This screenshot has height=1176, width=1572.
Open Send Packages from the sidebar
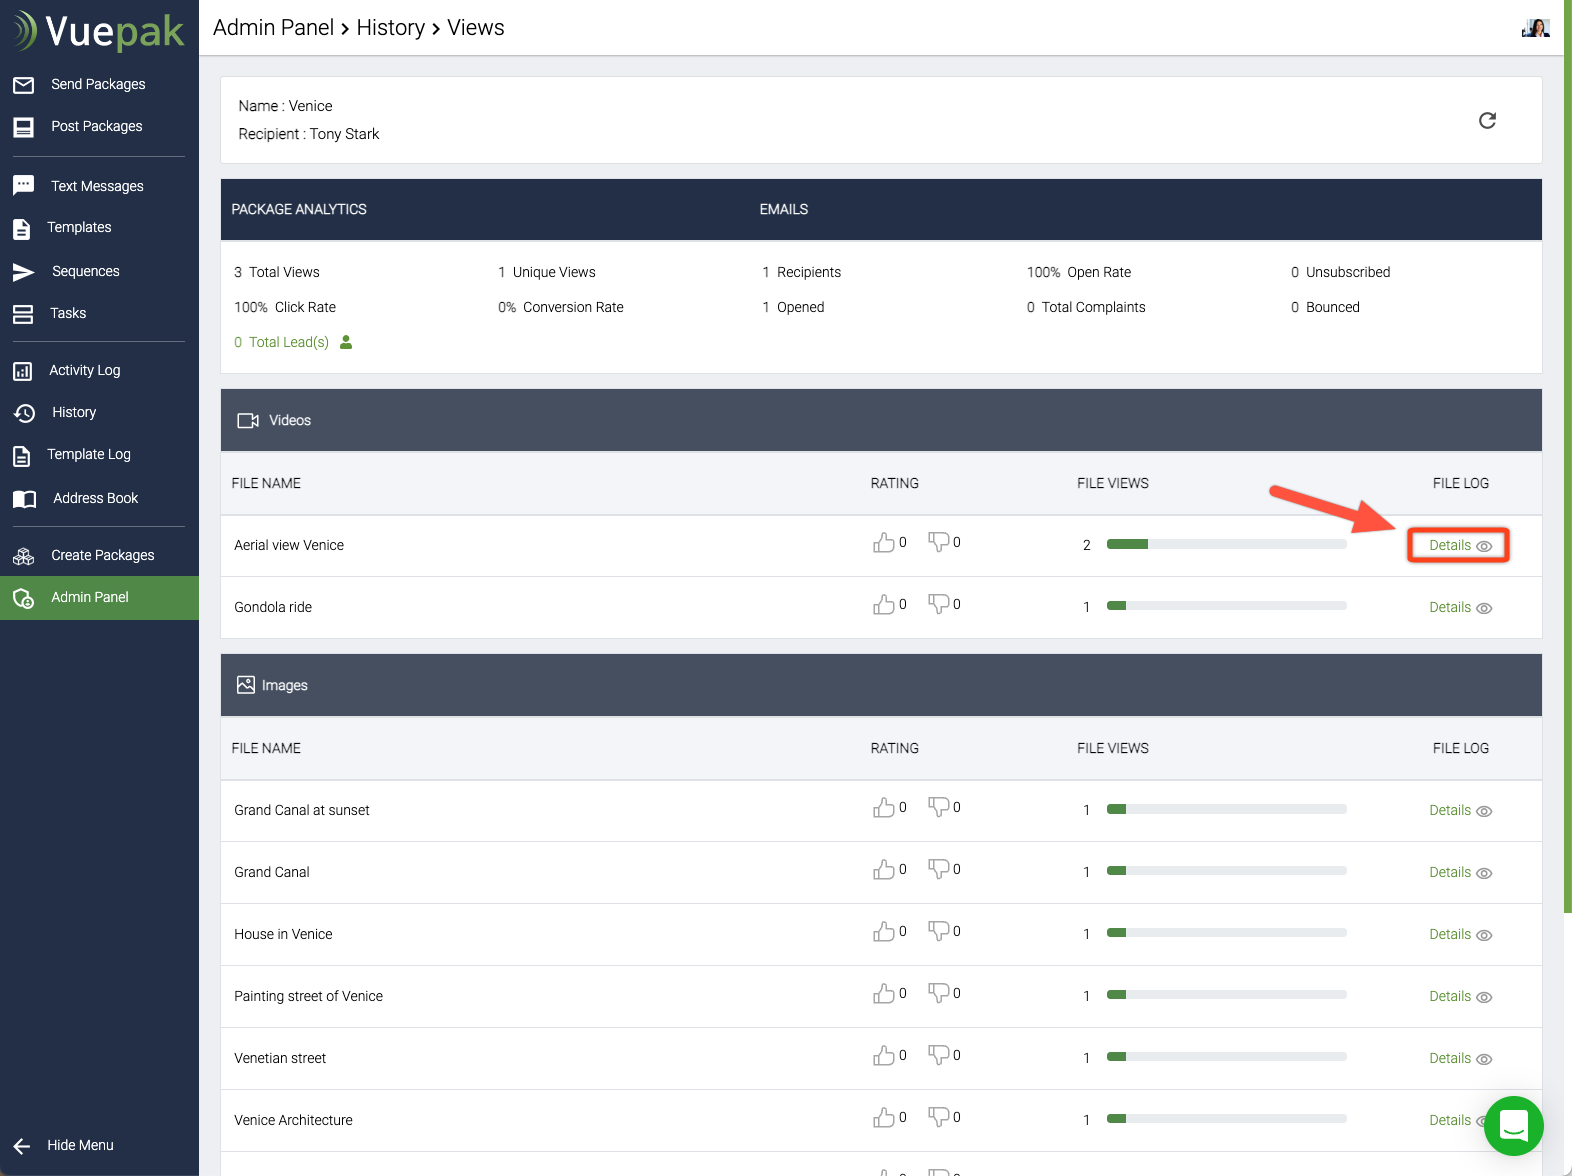pos(97,84)
